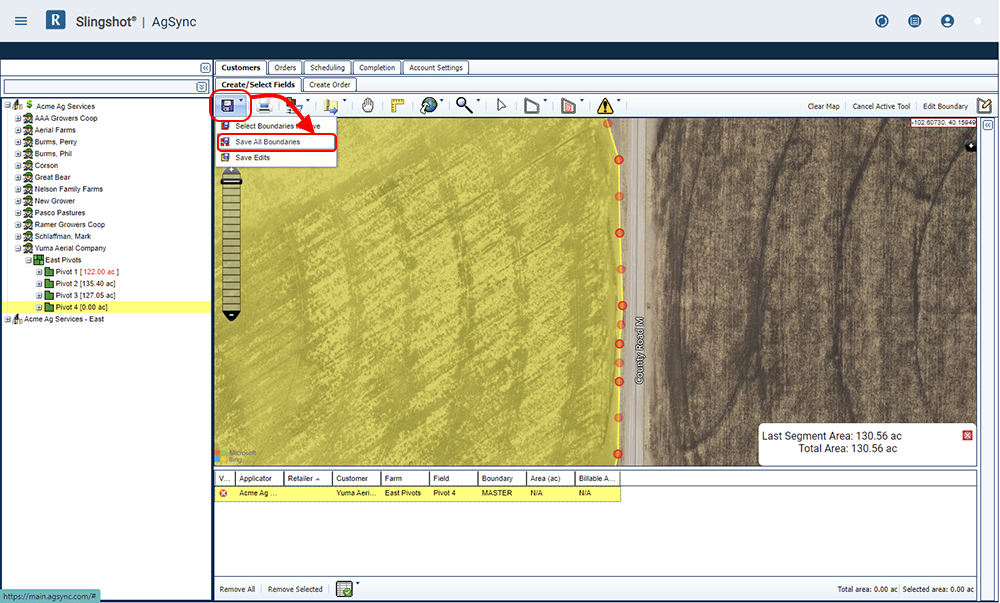
Task: Click the Clear Map button
Action: [x=823, y=106]
